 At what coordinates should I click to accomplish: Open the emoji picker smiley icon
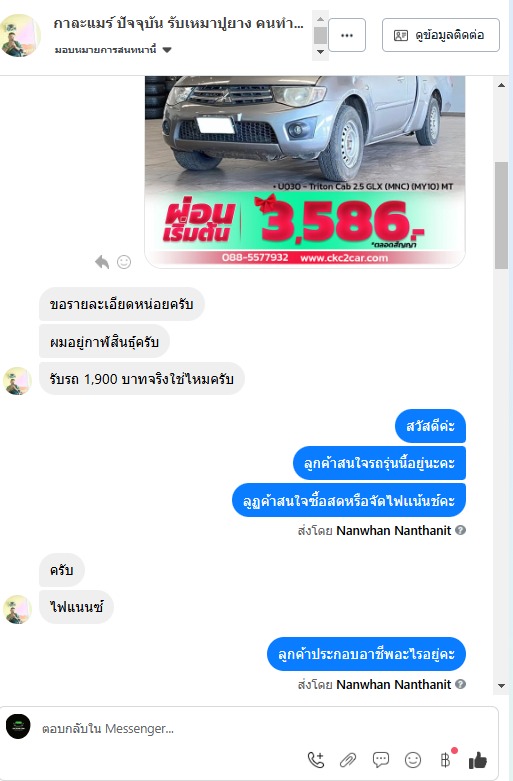pyautogui.click(x=413, y=760)
